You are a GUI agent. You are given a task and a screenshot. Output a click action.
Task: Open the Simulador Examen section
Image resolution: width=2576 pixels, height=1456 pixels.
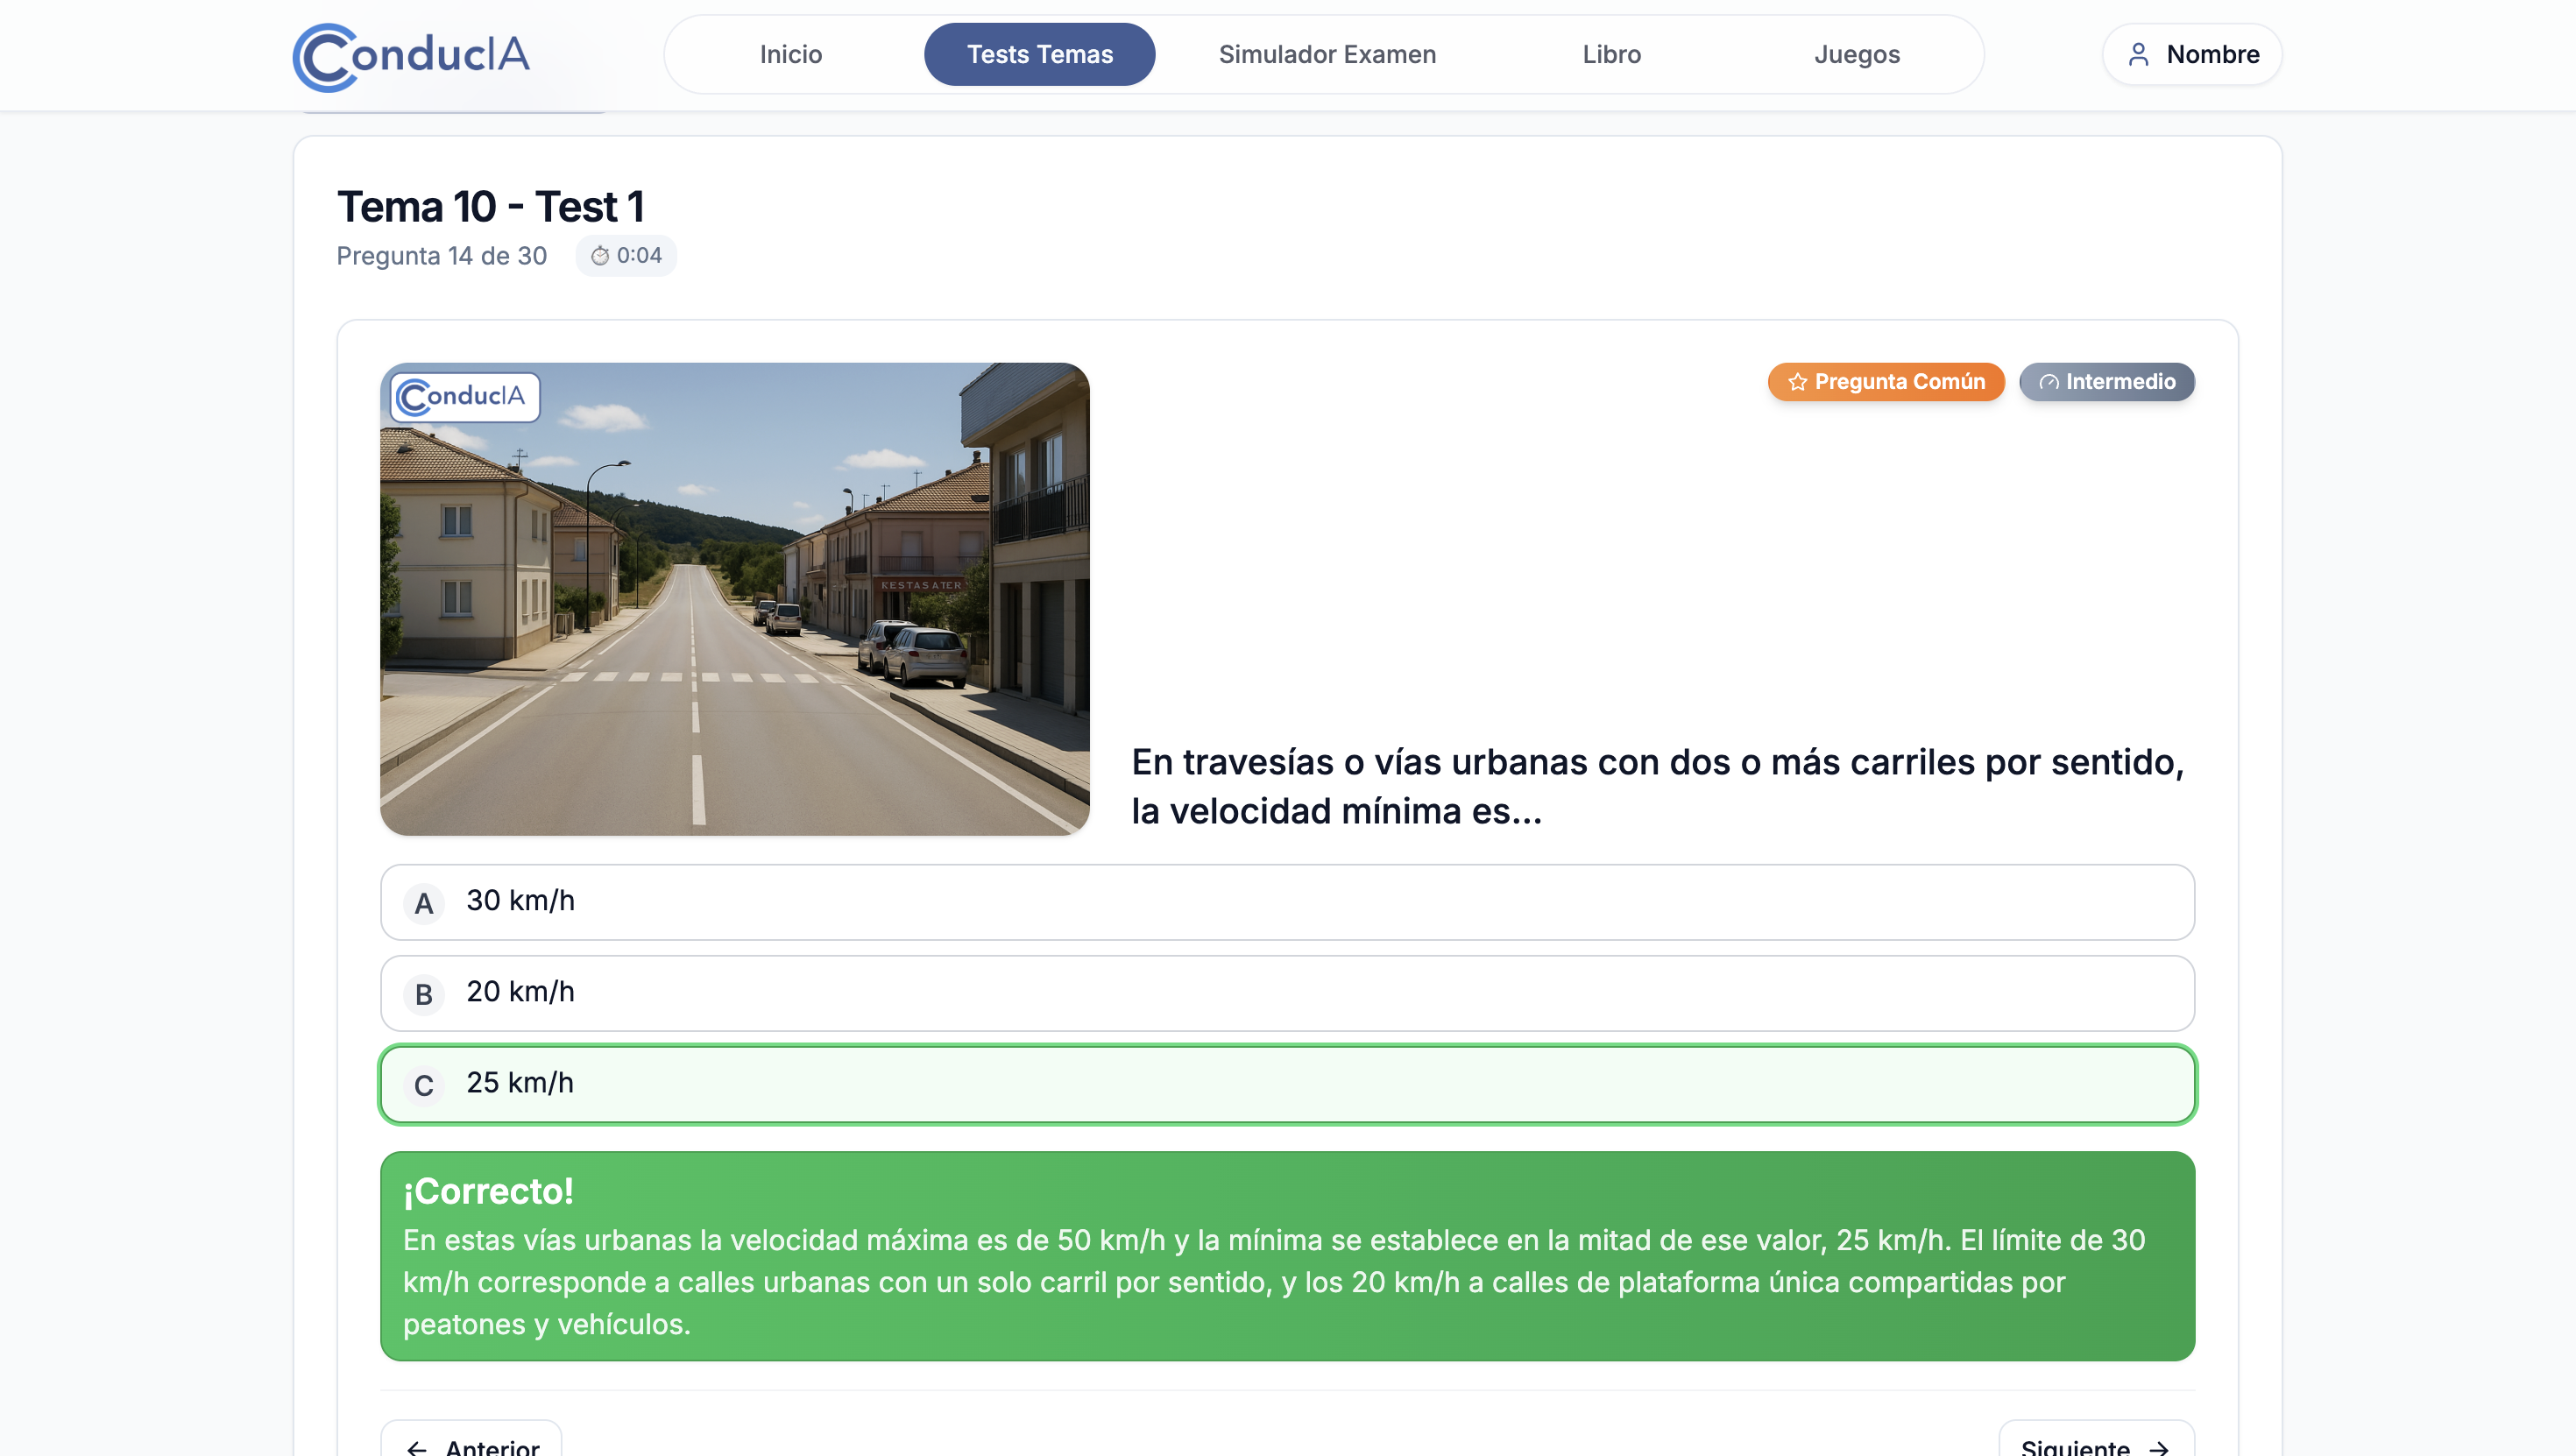(1327, 54)
